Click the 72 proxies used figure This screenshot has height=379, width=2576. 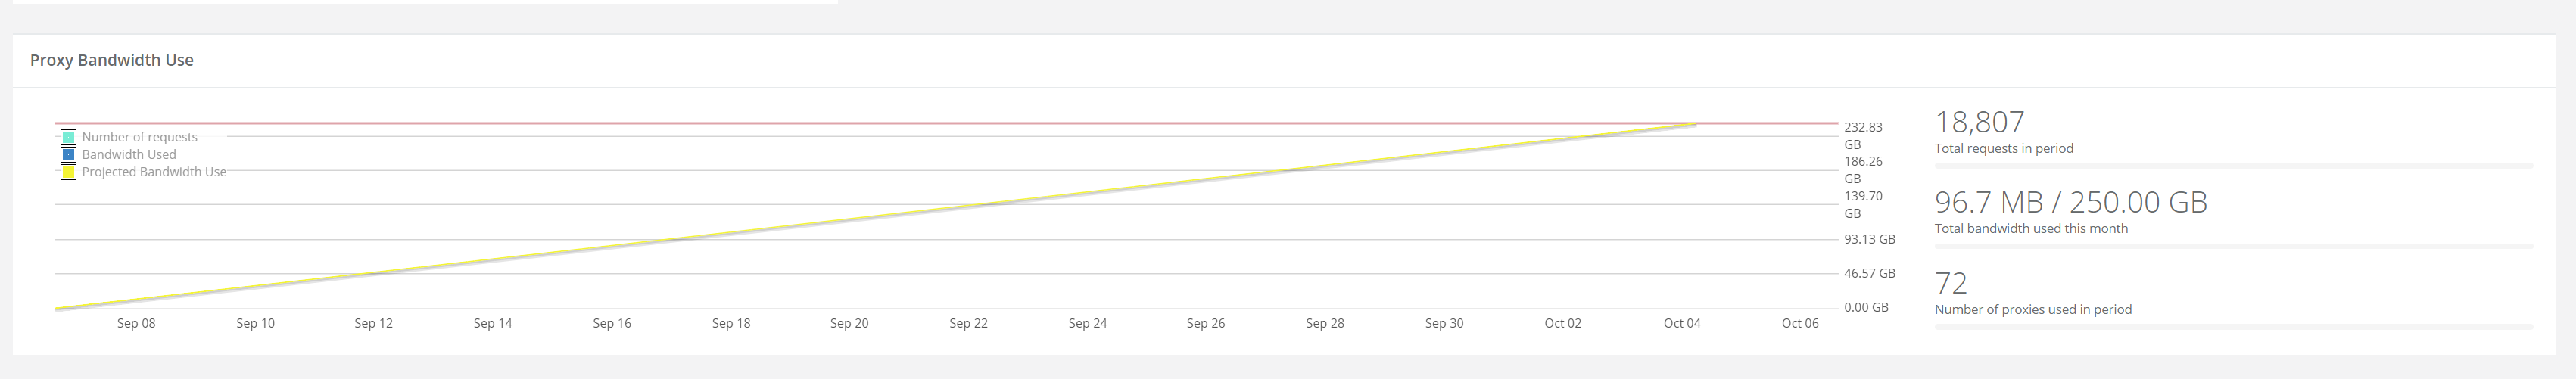tap(1951, 283)
